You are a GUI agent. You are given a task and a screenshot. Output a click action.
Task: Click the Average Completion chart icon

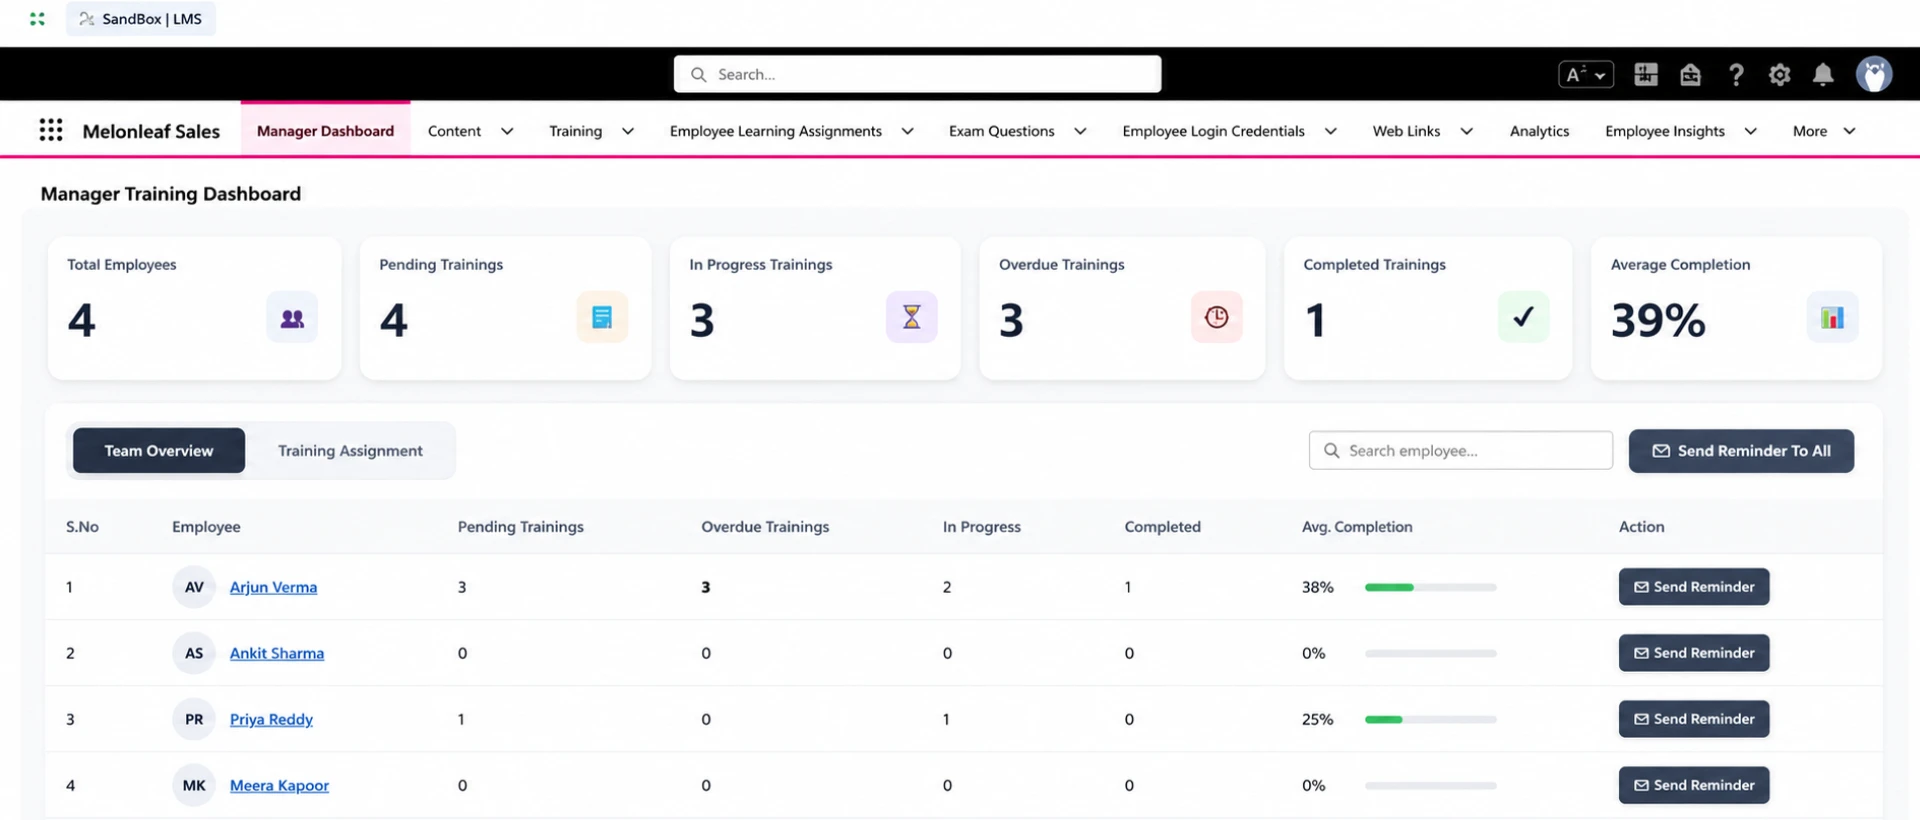coord(1832,317)
